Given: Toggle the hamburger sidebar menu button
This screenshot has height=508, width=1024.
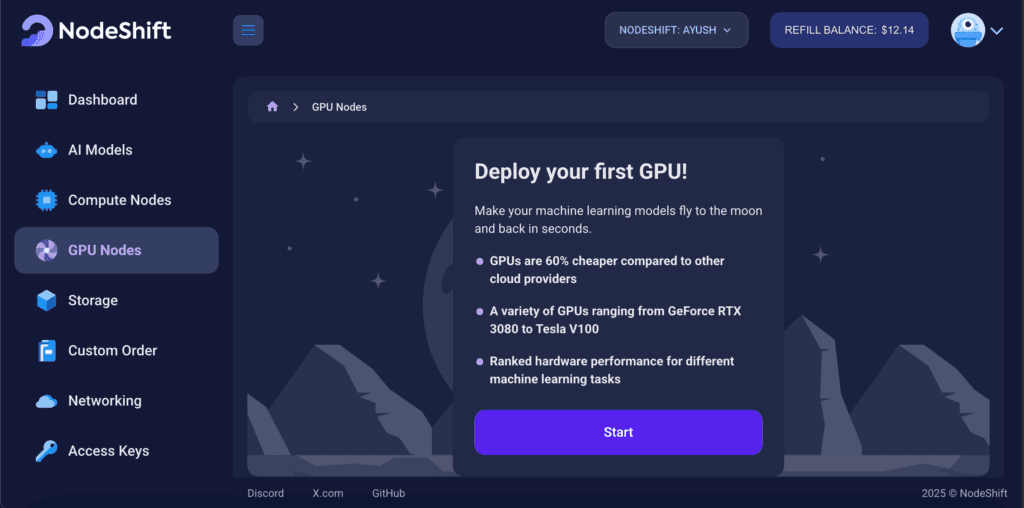Looking at the screenshot, I should (x=248, y=30).
